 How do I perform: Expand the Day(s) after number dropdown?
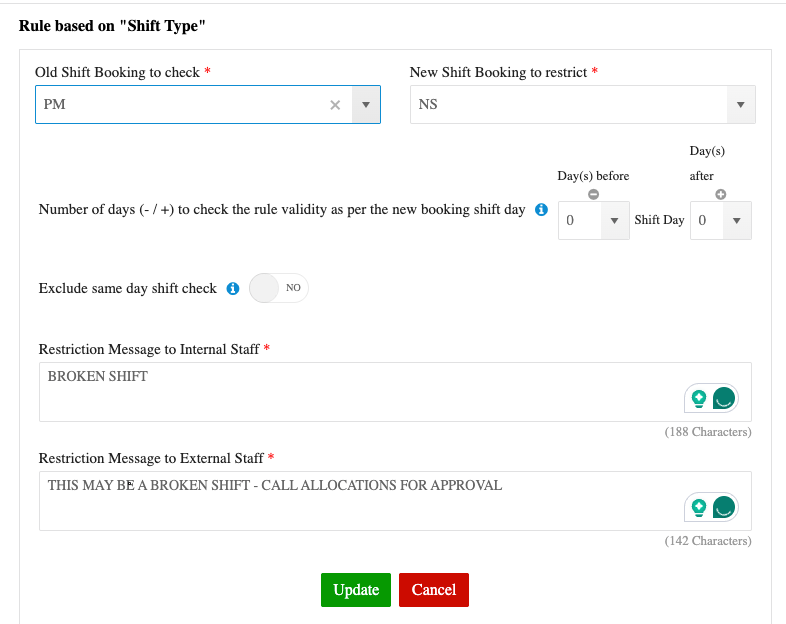[x=736, y=220]
